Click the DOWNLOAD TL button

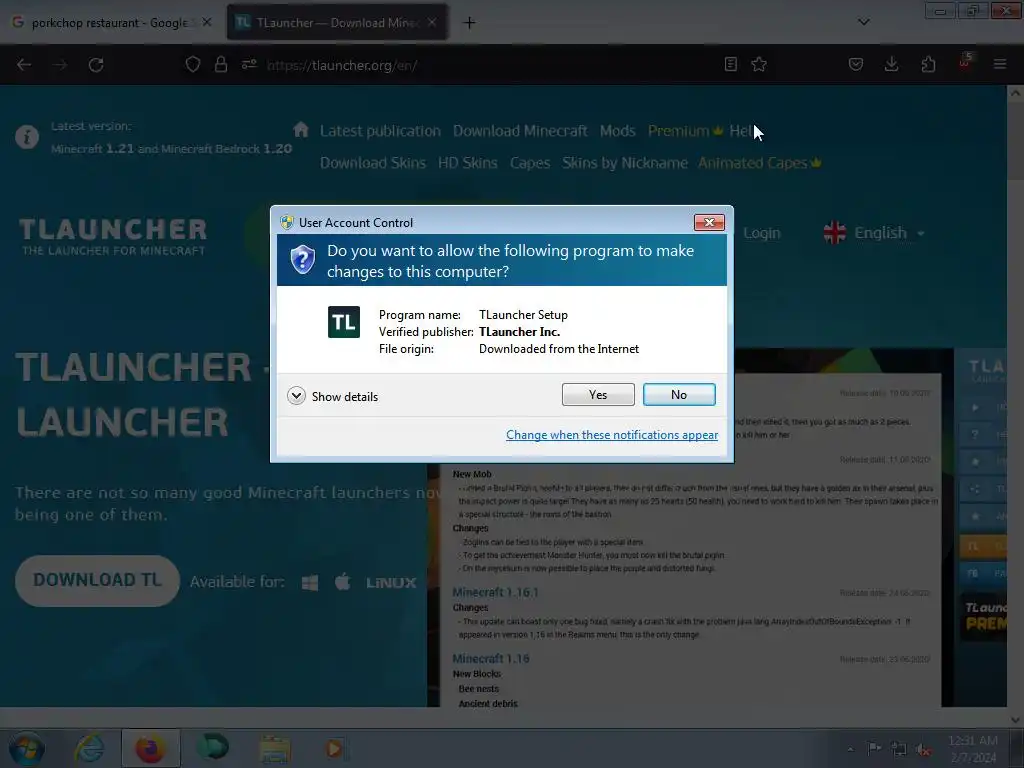click(x=97, y=580)
